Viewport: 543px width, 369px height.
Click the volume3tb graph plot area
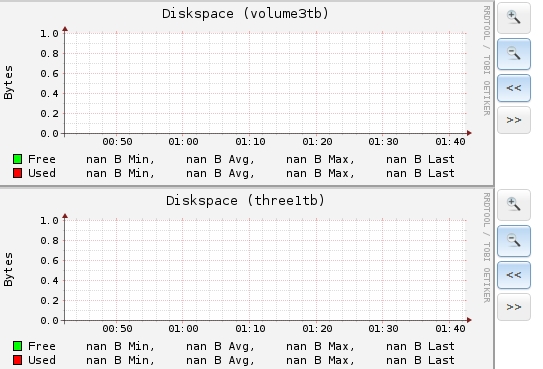[266, 83]
